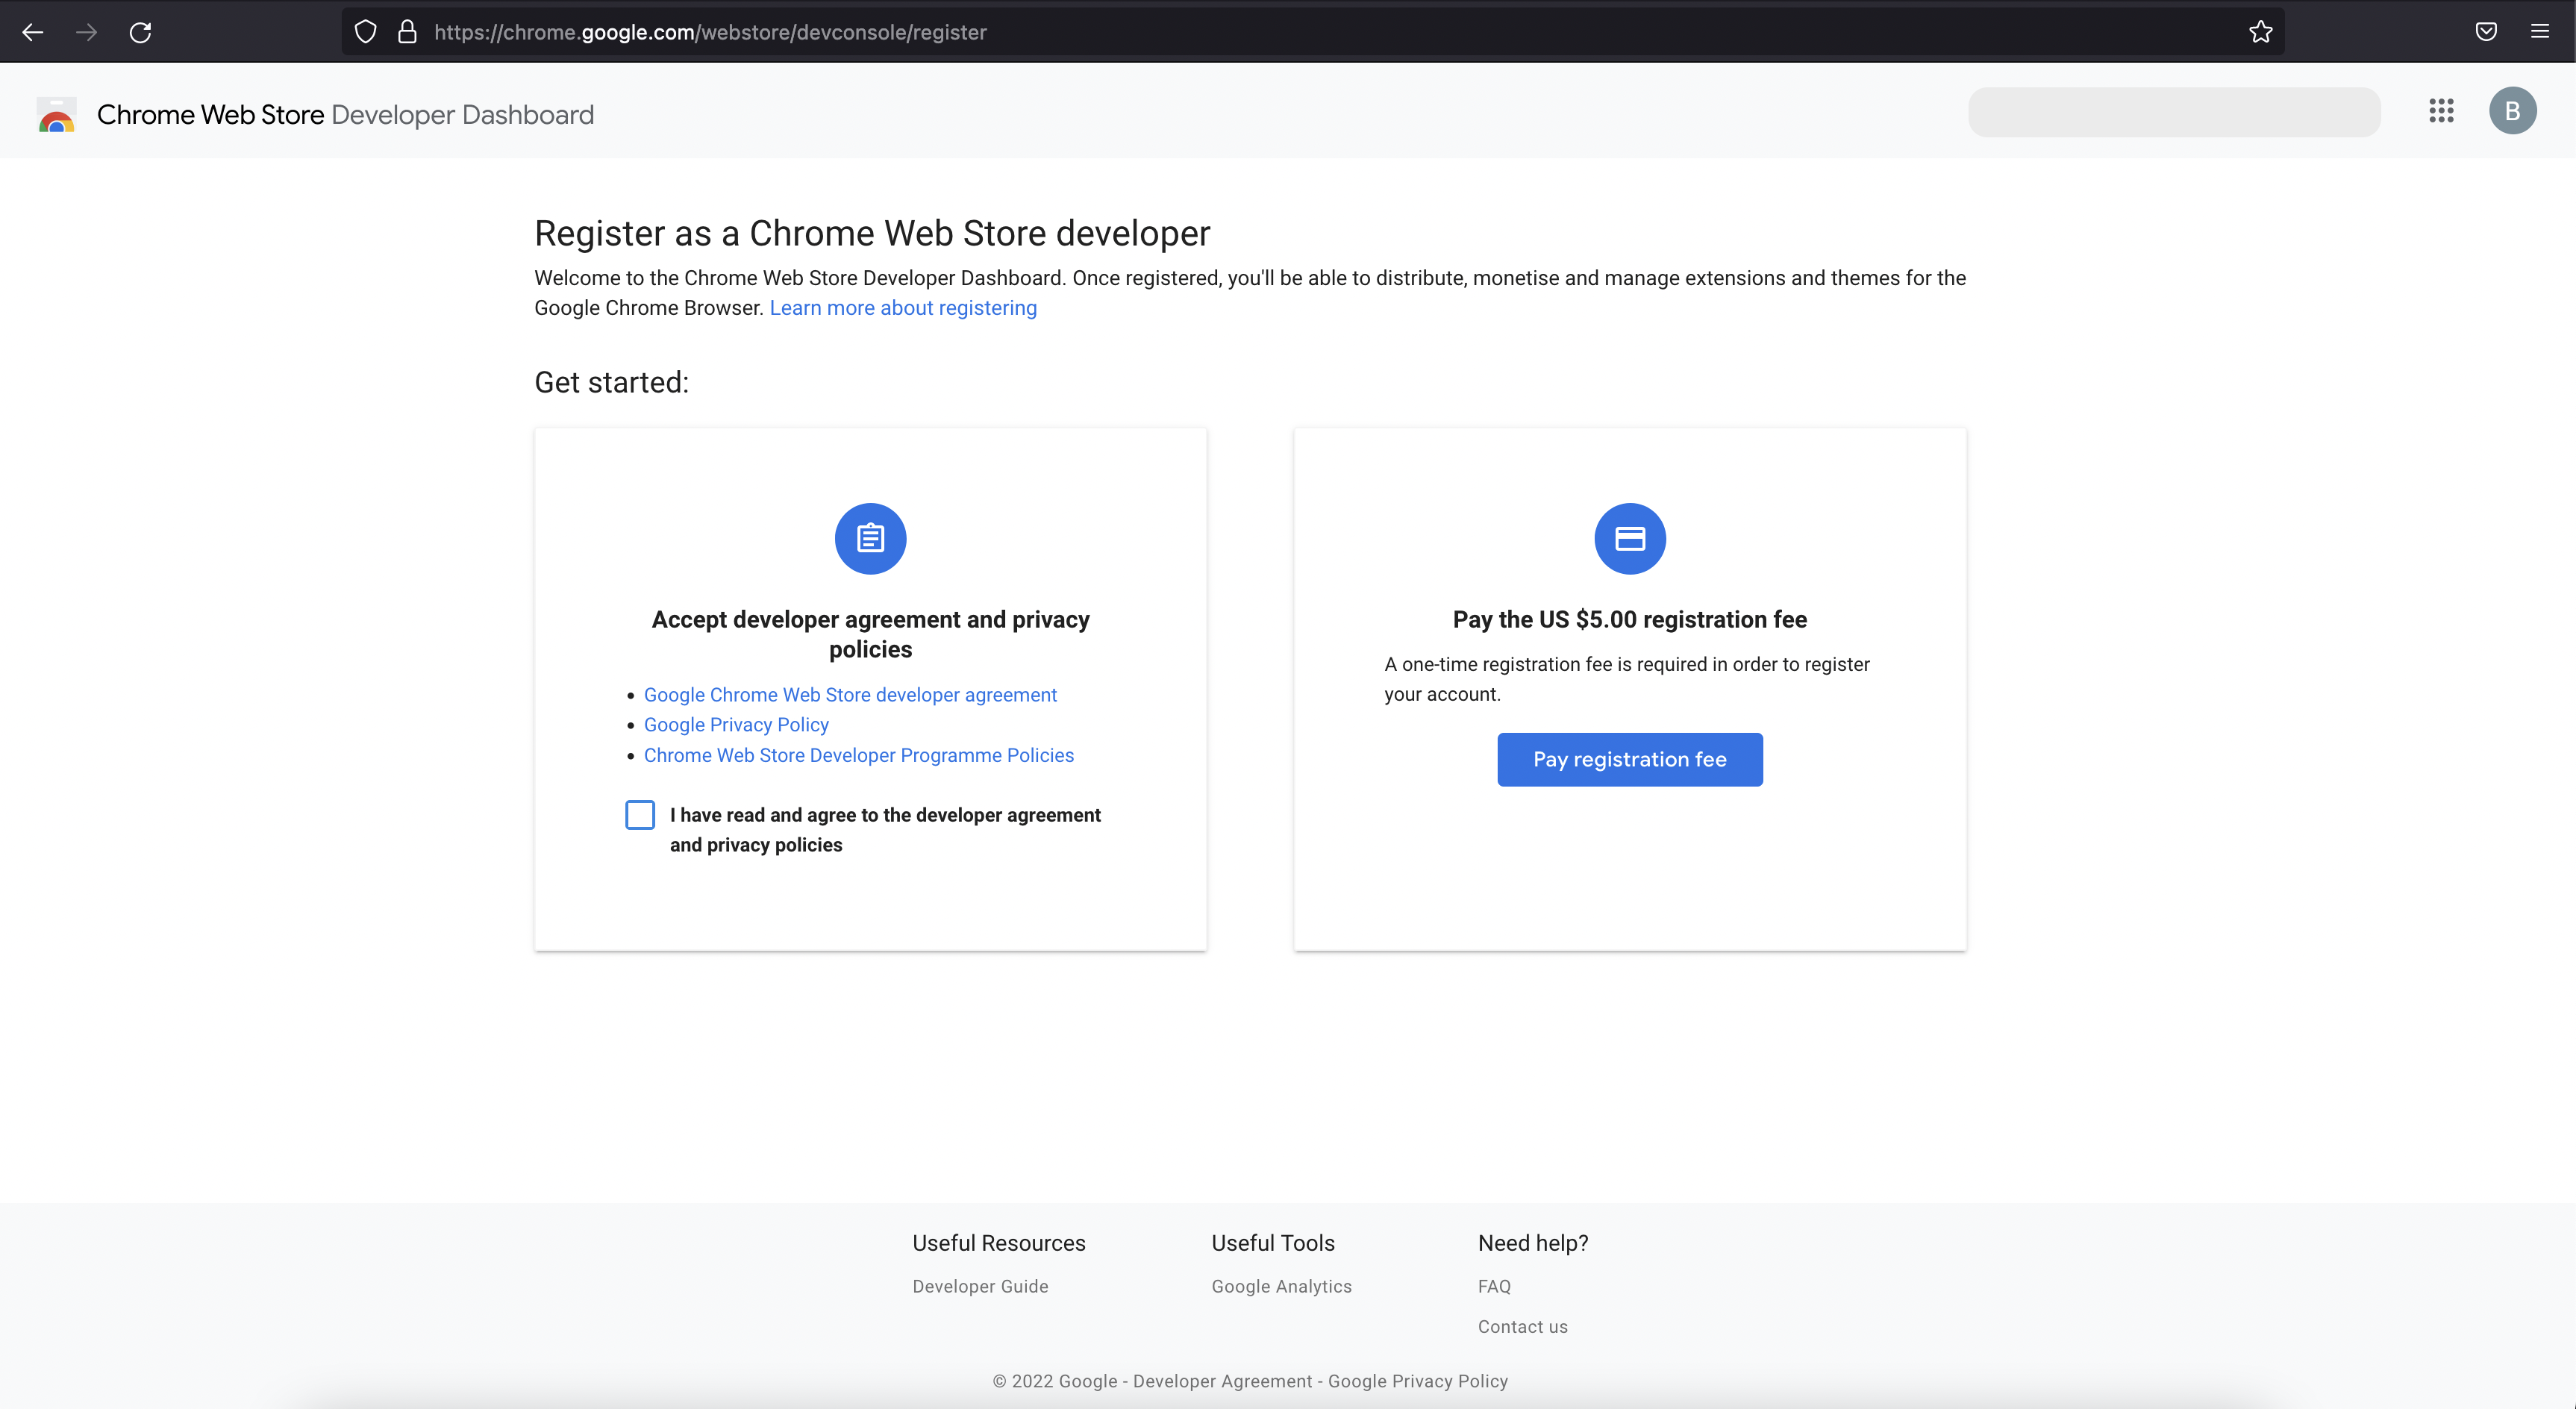Viewport: 2576px width, 1409px height.
Task: Open the Google Privacy Policy link in card
Action: point(736,725)
